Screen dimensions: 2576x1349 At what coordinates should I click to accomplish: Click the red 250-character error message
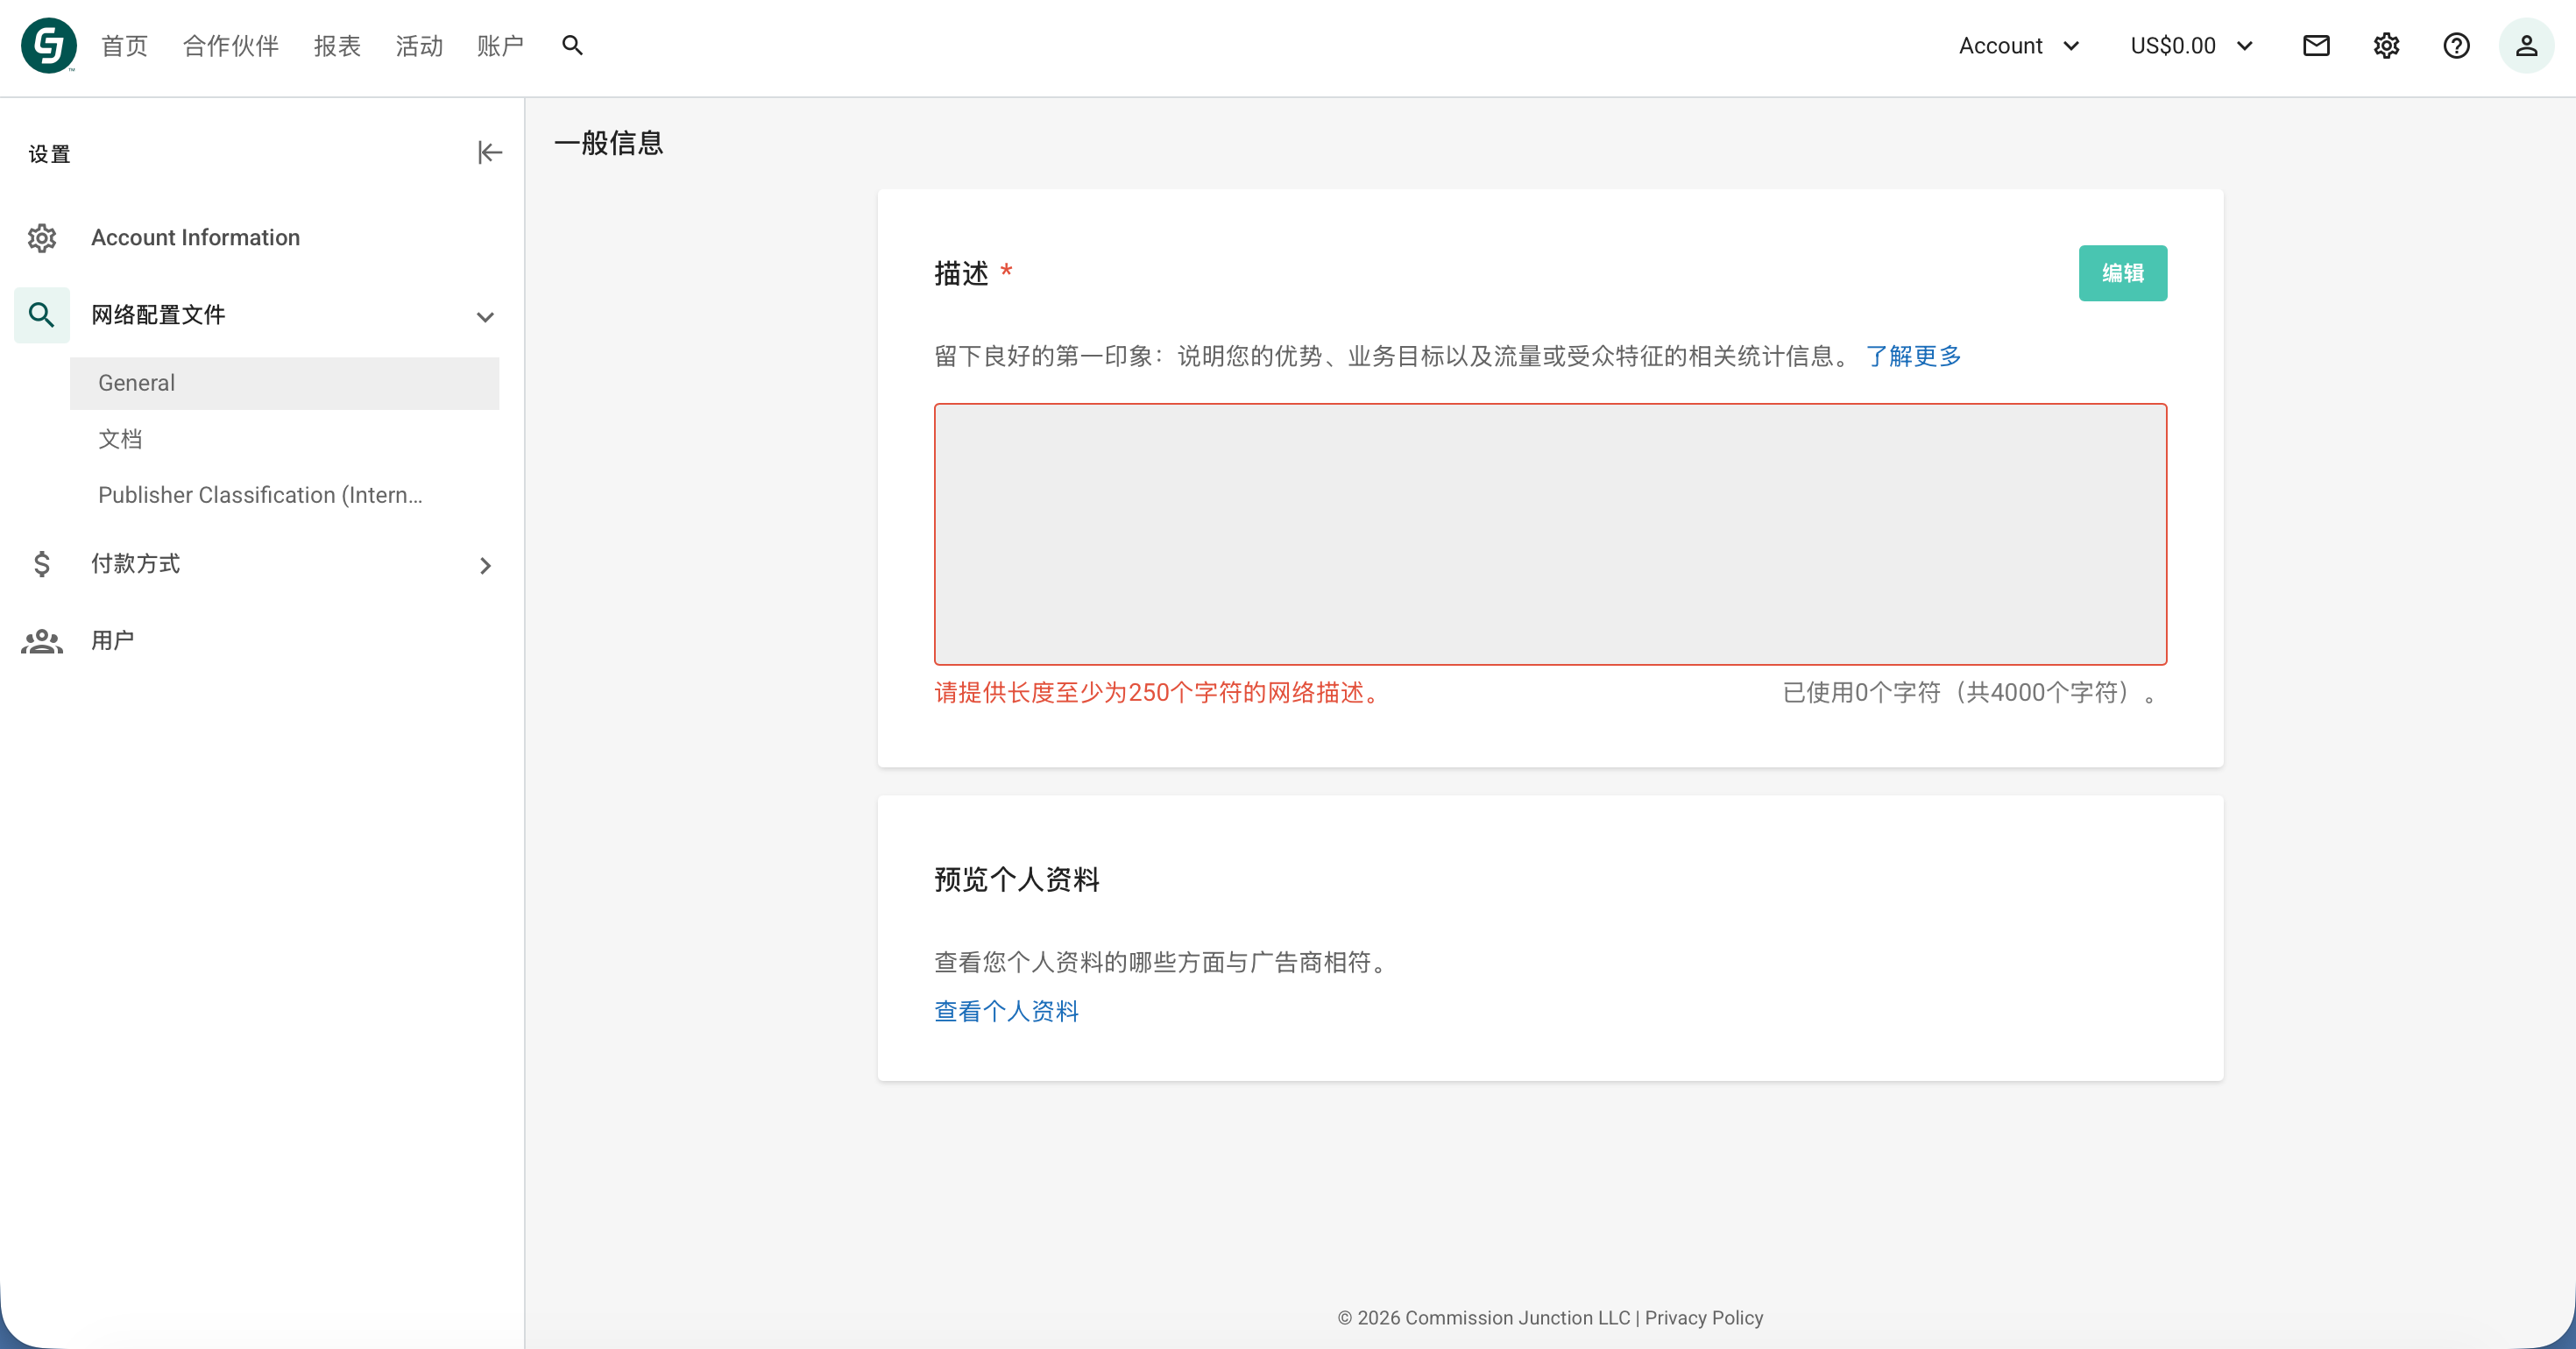coord(1158,693)
